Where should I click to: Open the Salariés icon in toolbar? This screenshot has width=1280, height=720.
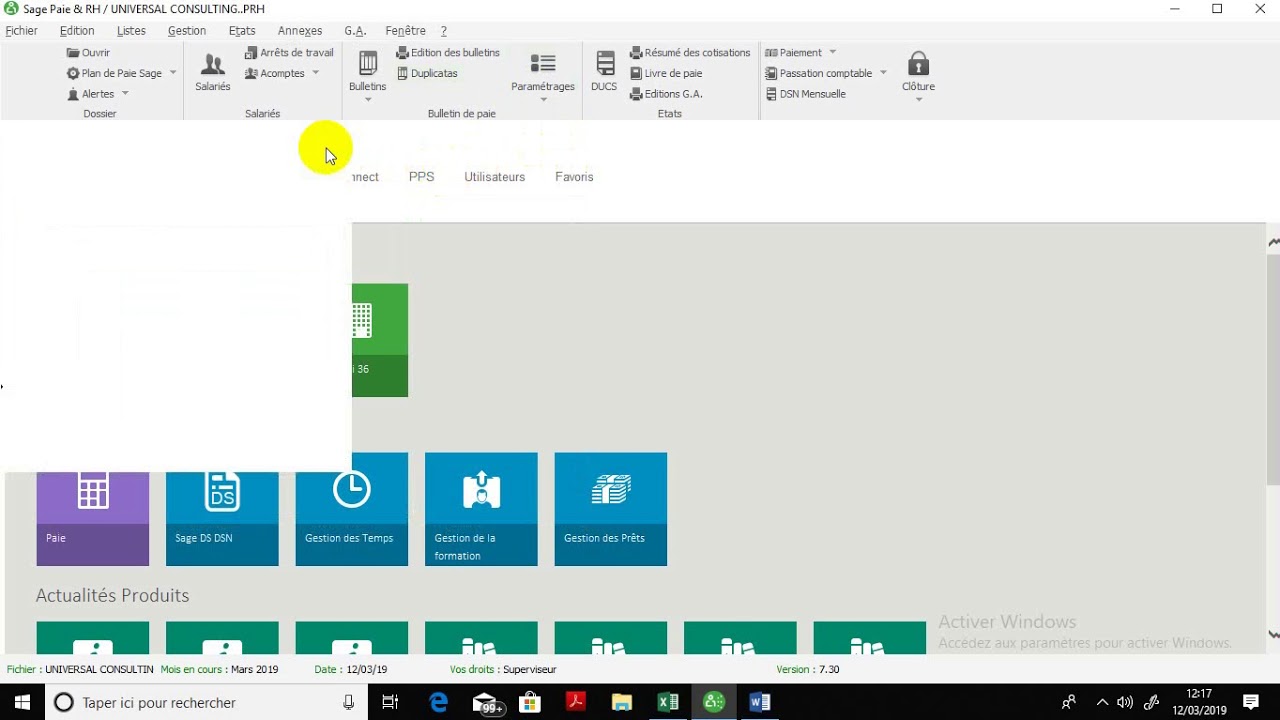pos(212,73)
